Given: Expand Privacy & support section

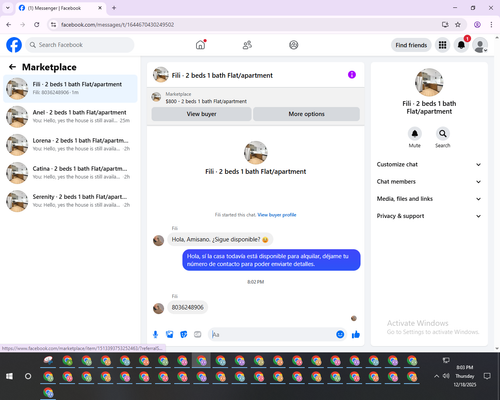Looking at the screenshot, I should tap(429, 216).
